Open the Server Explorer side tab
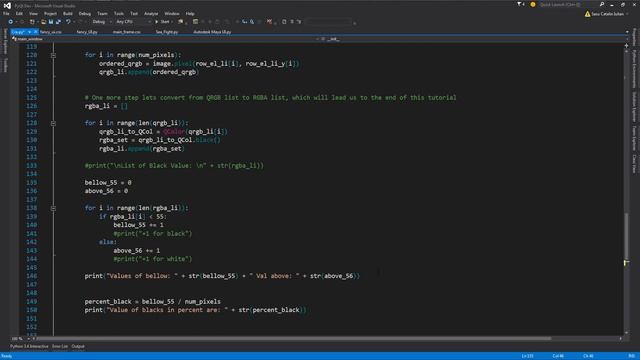Viewport: 640px width, 360px height. [x=5, y=41]
